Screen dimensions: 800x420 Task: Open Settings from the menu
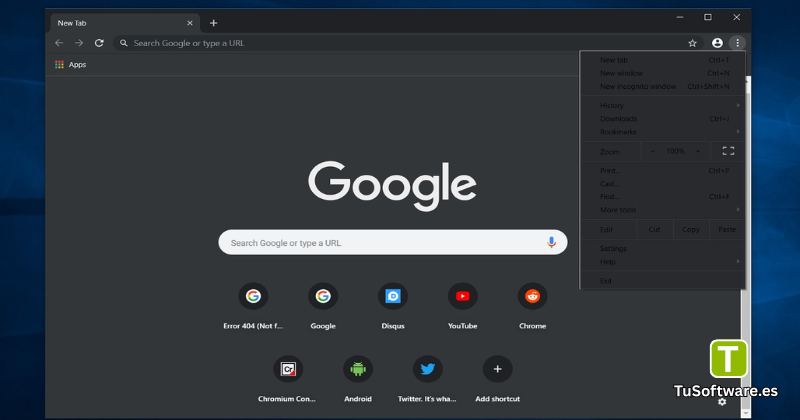pos(662,249)
